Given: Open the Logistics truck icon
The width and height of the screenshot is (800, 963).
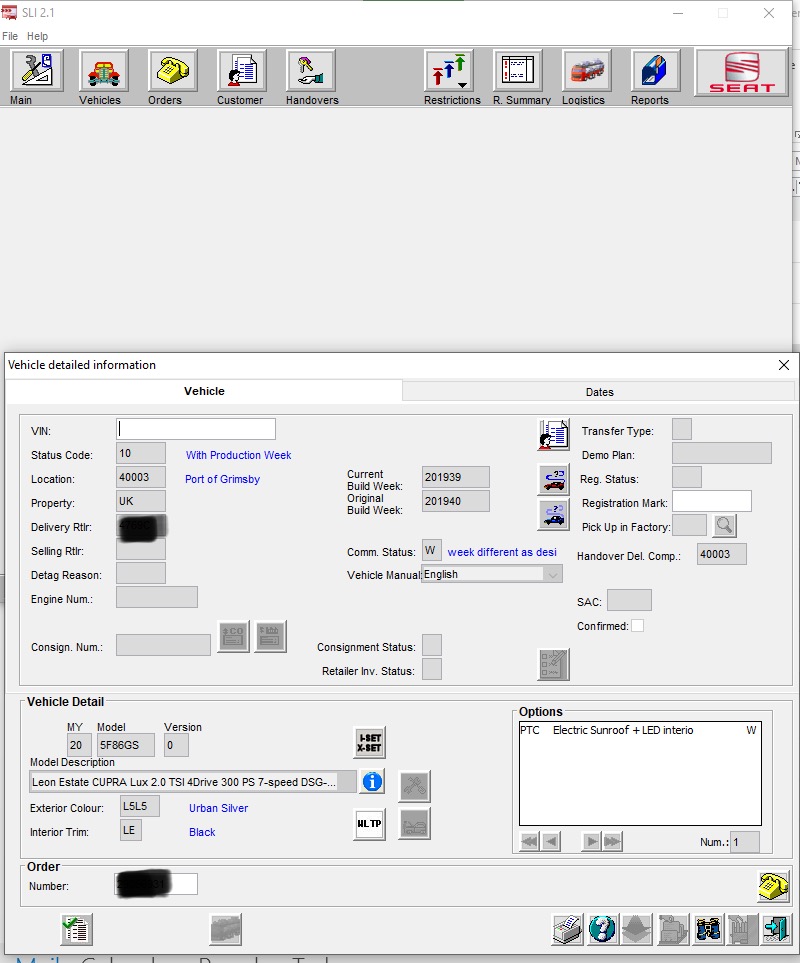Looking at the screenshot, I should (x=586, y=71).
